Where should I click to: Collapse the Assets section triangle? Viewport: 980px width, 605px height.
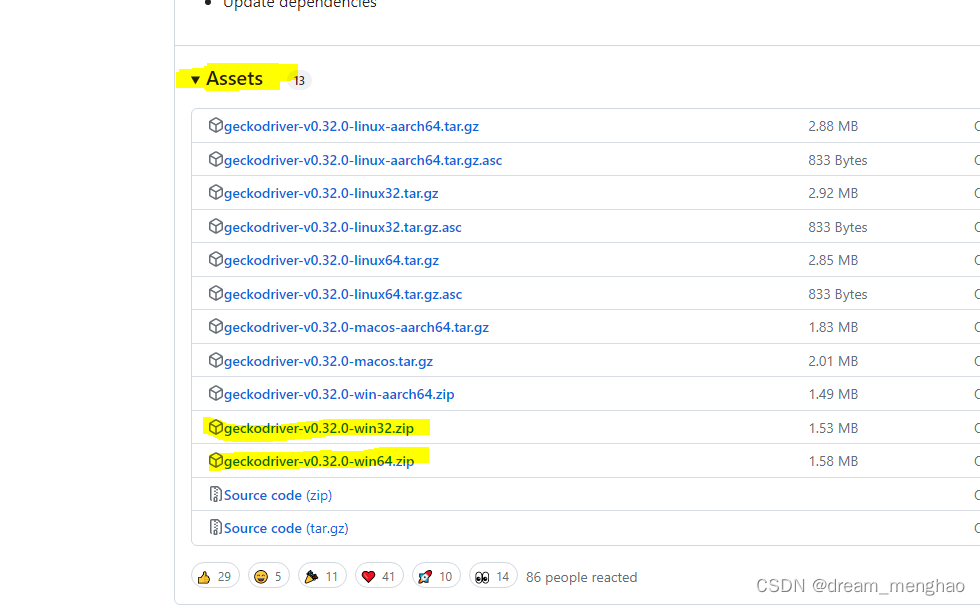(195, 79)
